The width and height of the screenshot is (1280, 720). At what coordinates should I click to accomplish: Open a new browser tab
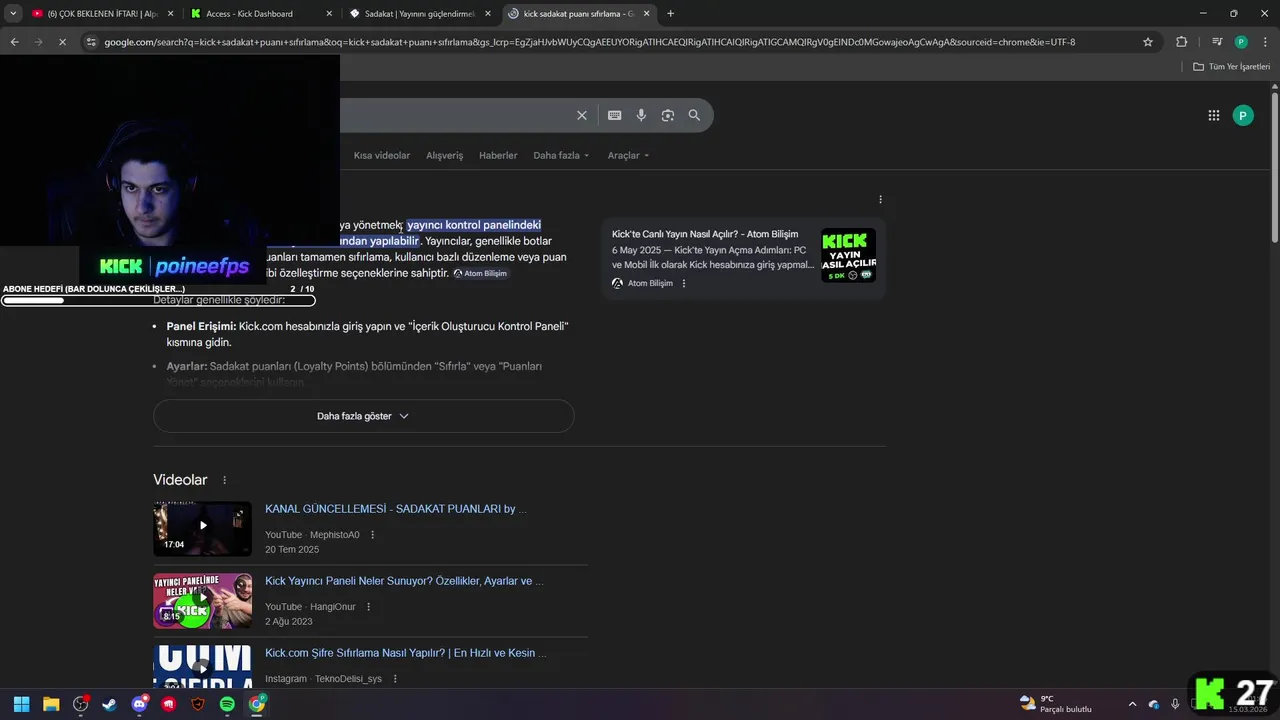point(670,13)
